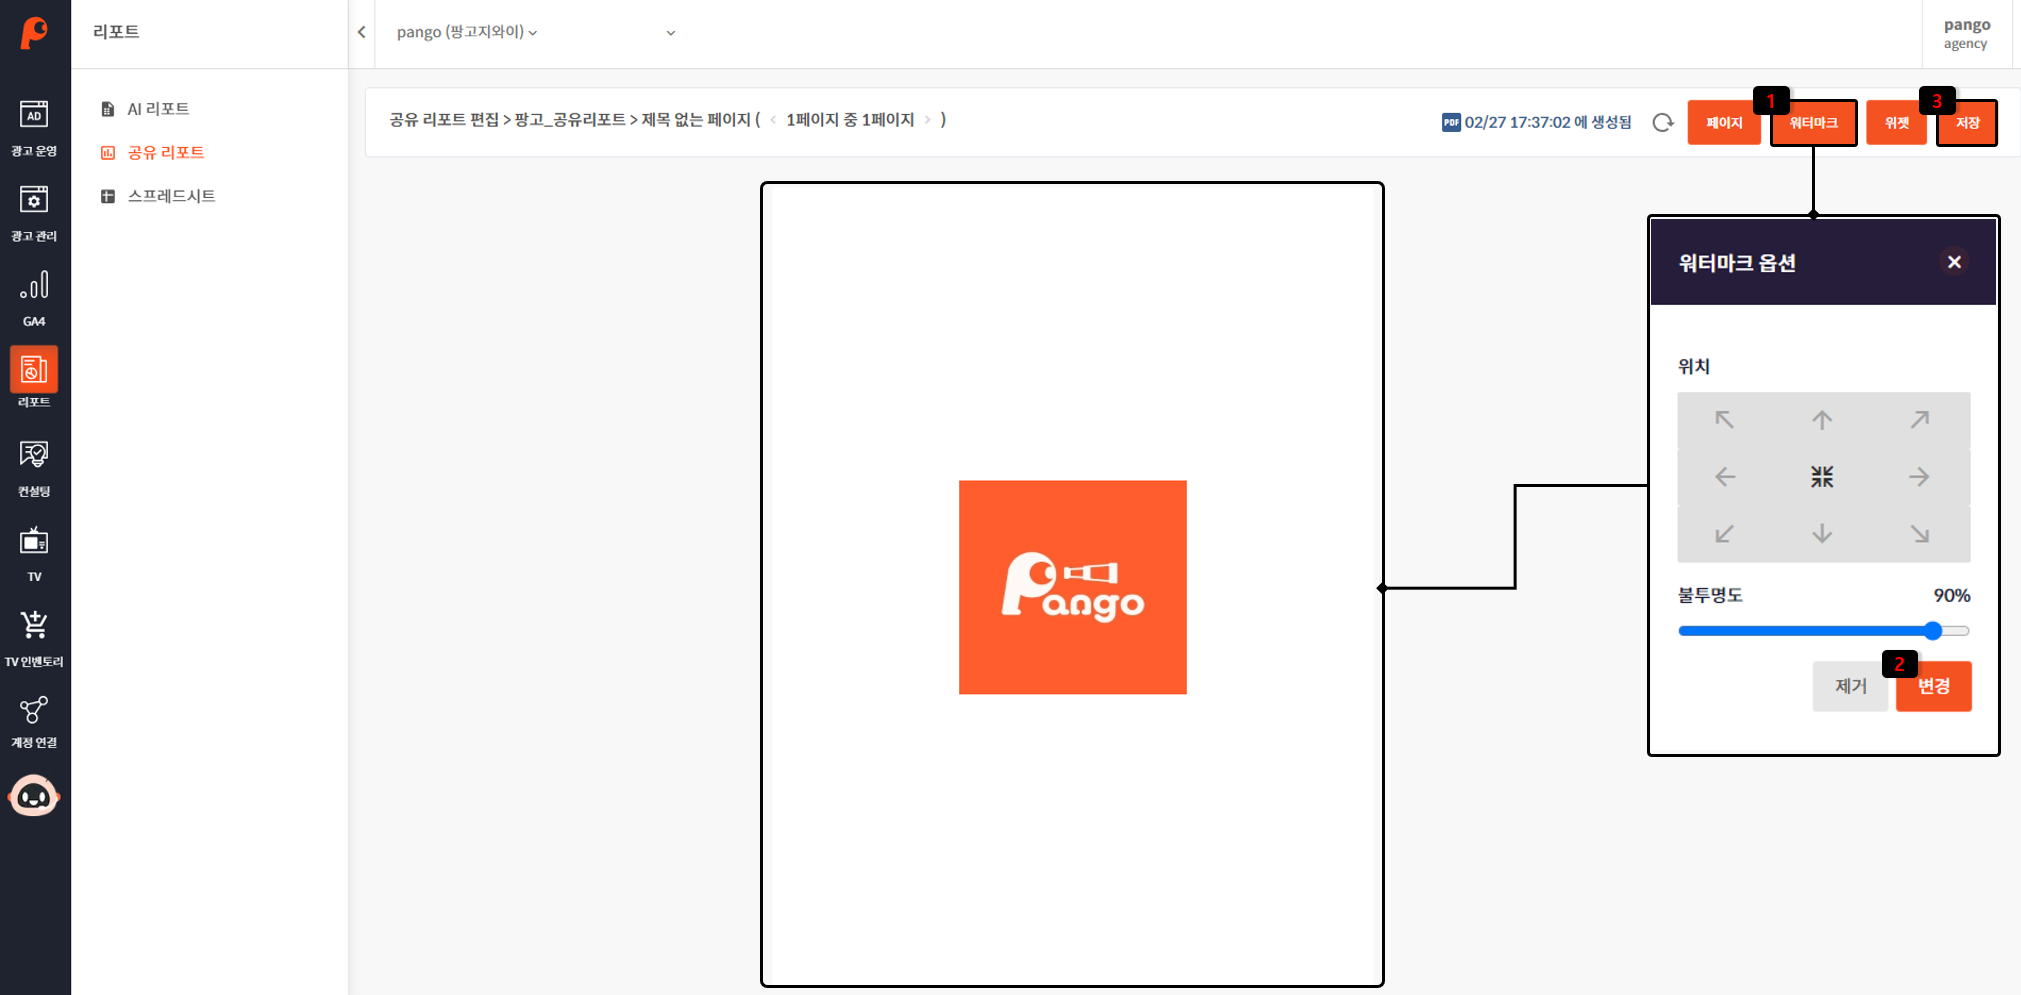Click the 불투명도 opacity slider handle
The width and height of the screenshot is (2021, 995).
point(1933,631)
